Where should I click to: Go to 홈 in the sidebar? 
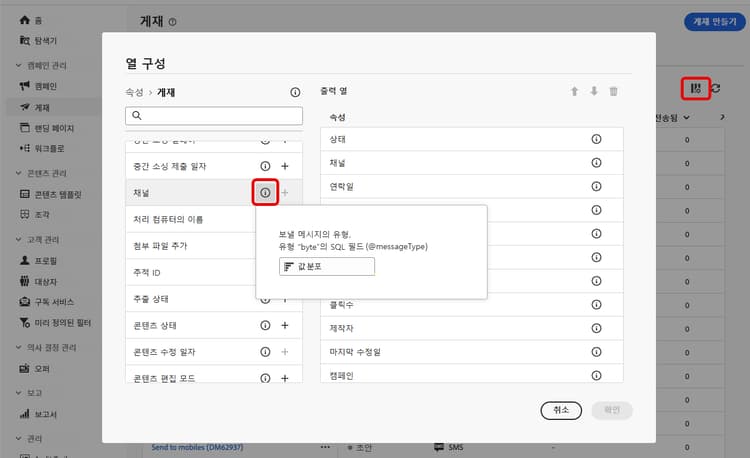click(x=31, y=20)
